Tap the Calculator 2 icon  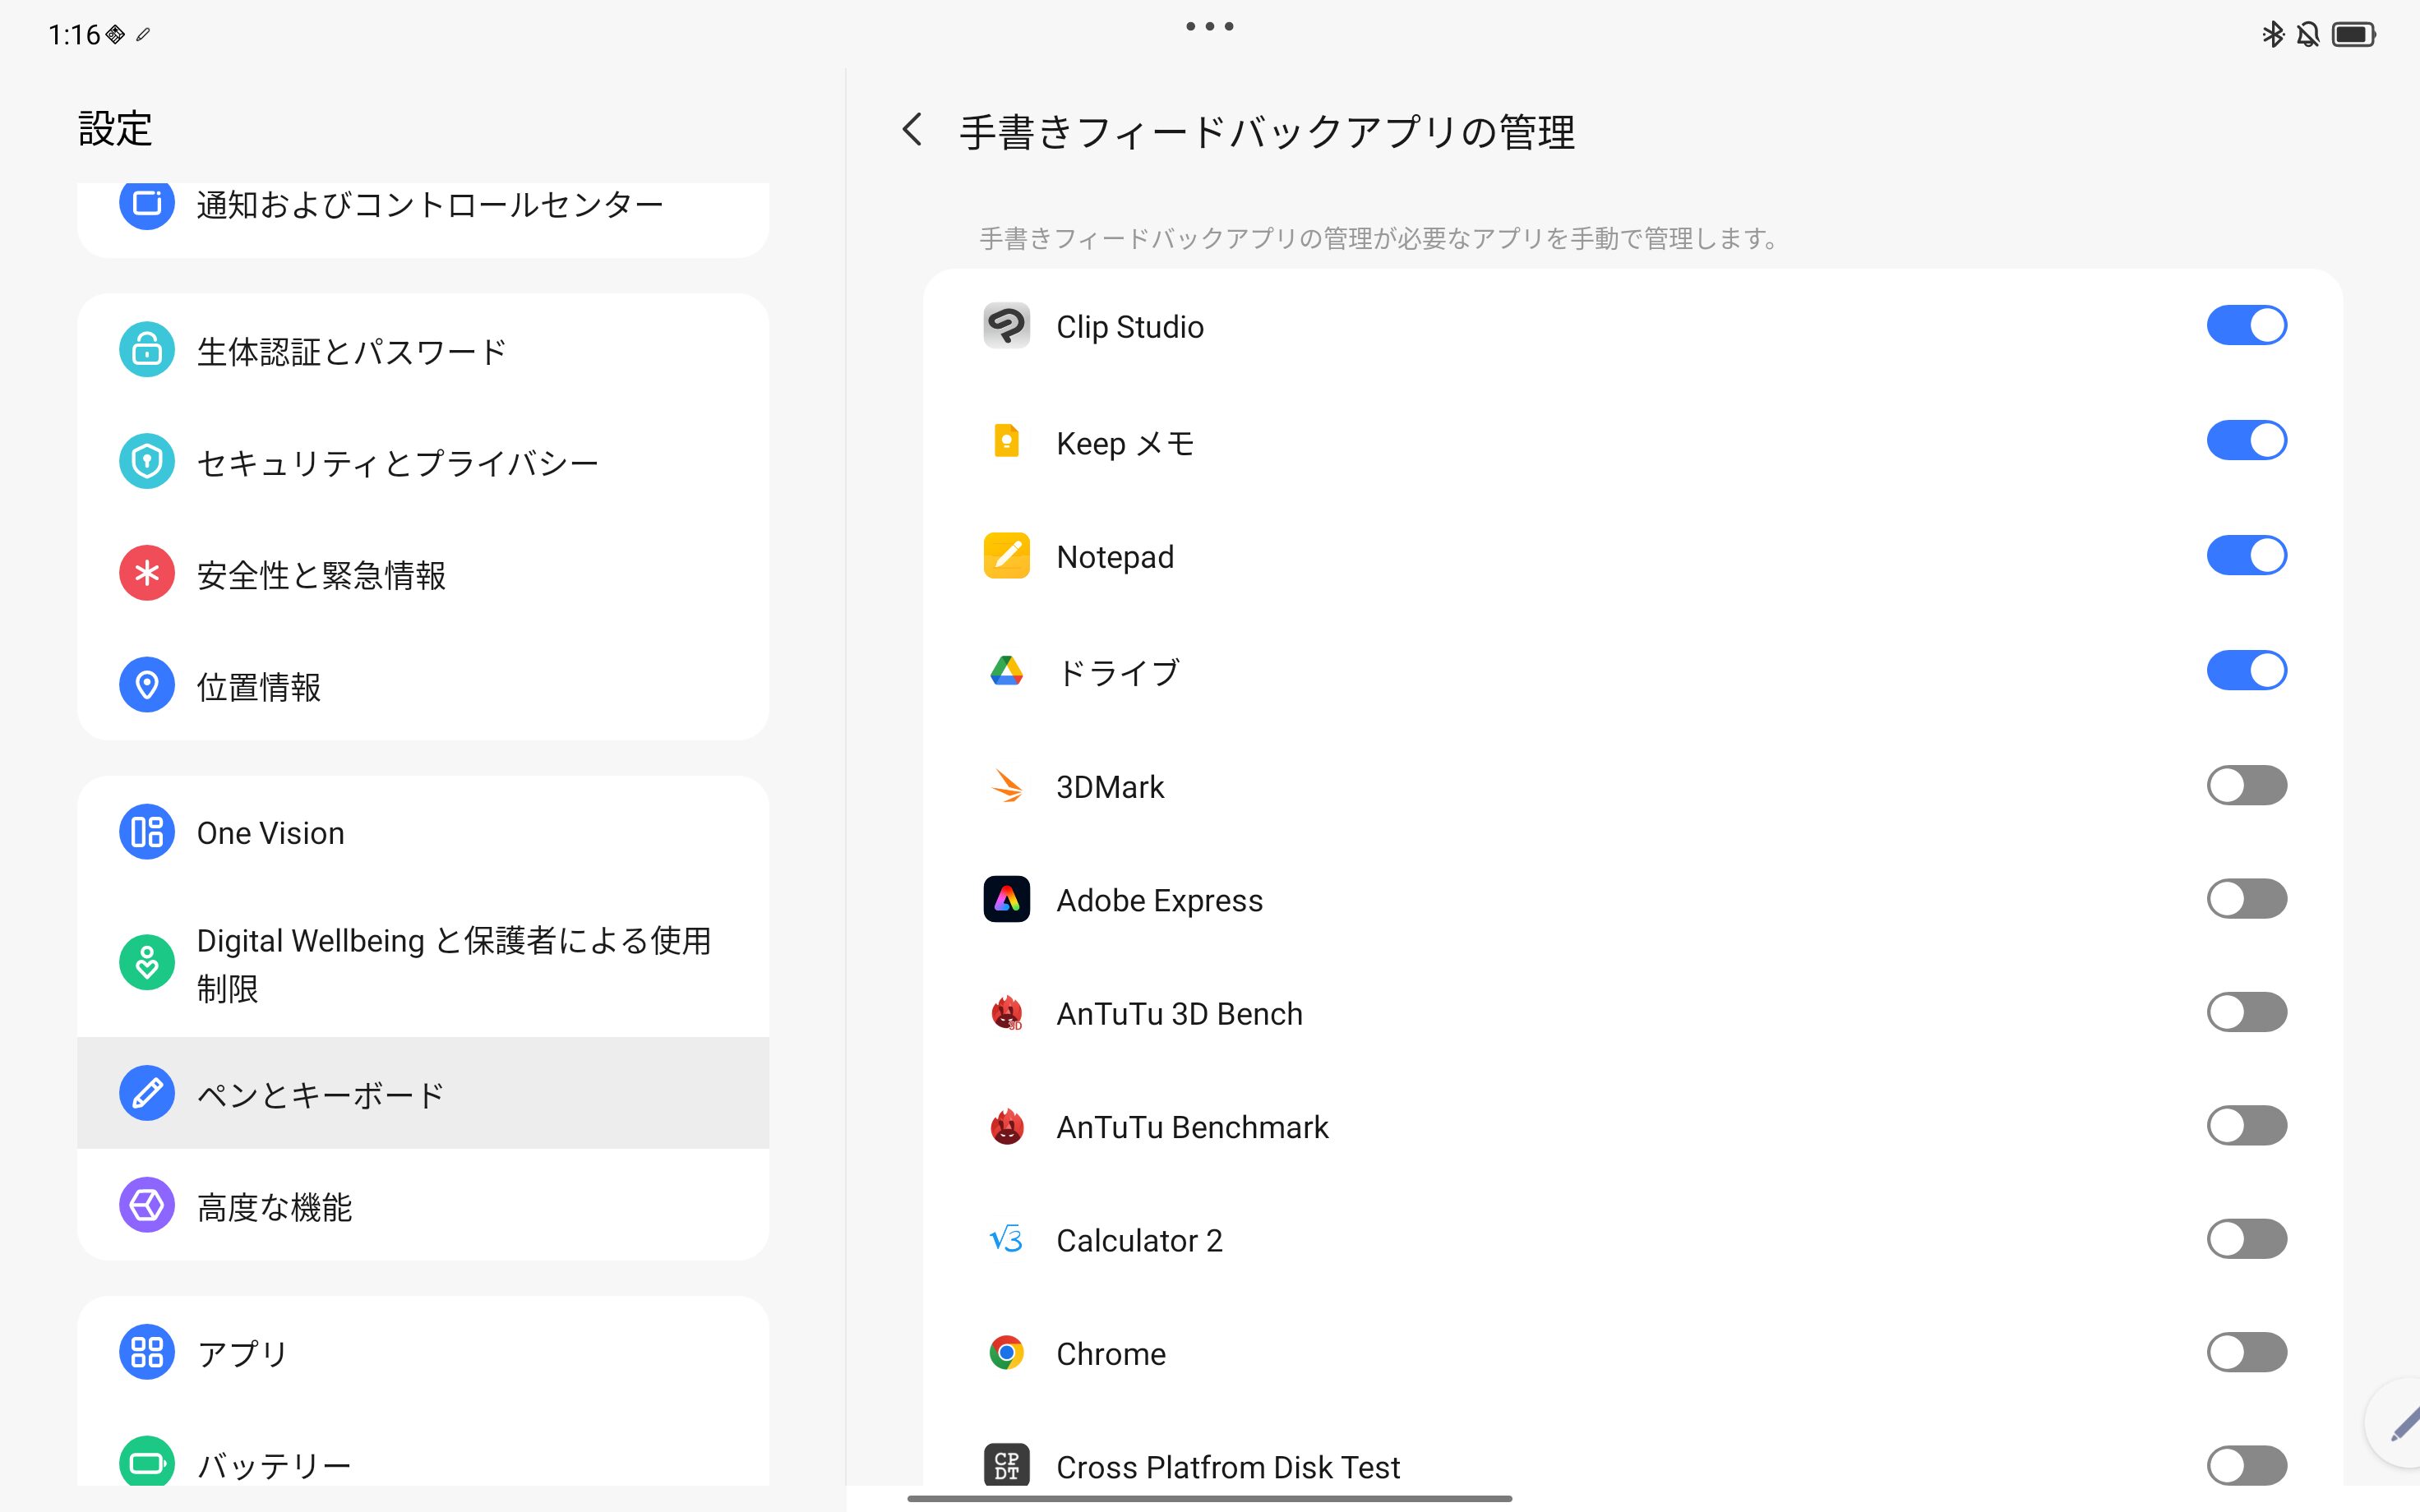[1006, 1240]
